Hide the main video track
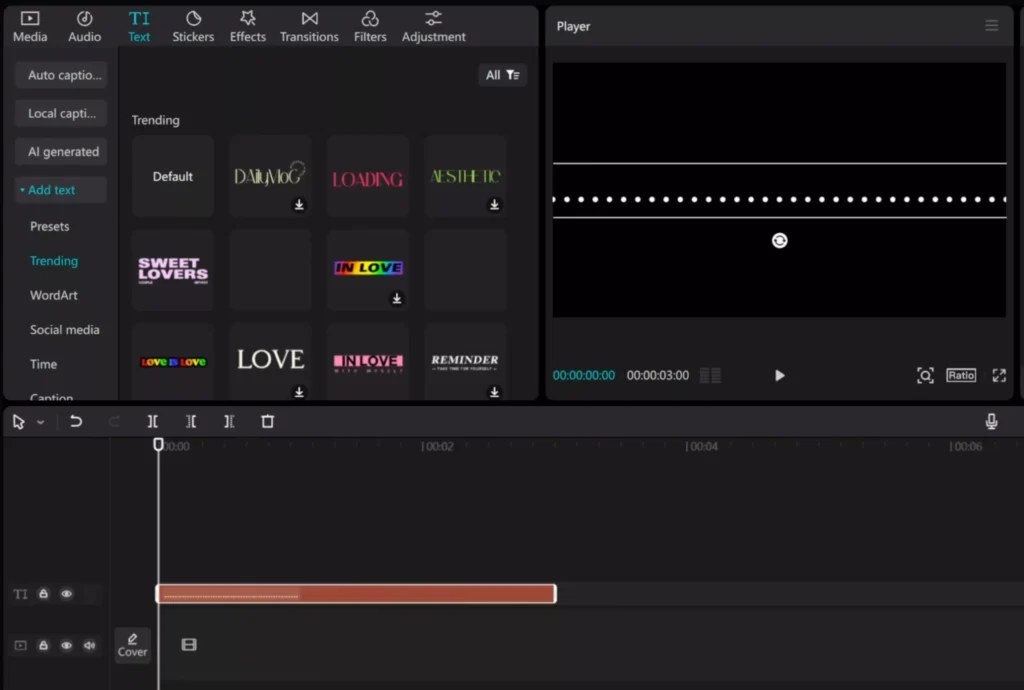 (67, 646)
